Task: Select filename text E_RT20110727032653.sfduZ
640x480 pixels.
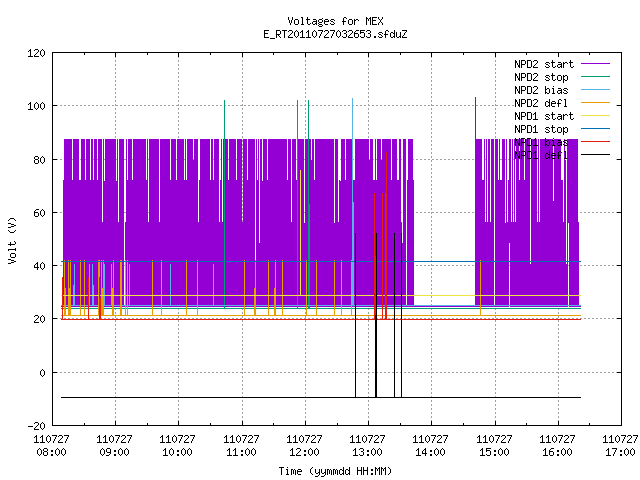Action: (335, 34)
